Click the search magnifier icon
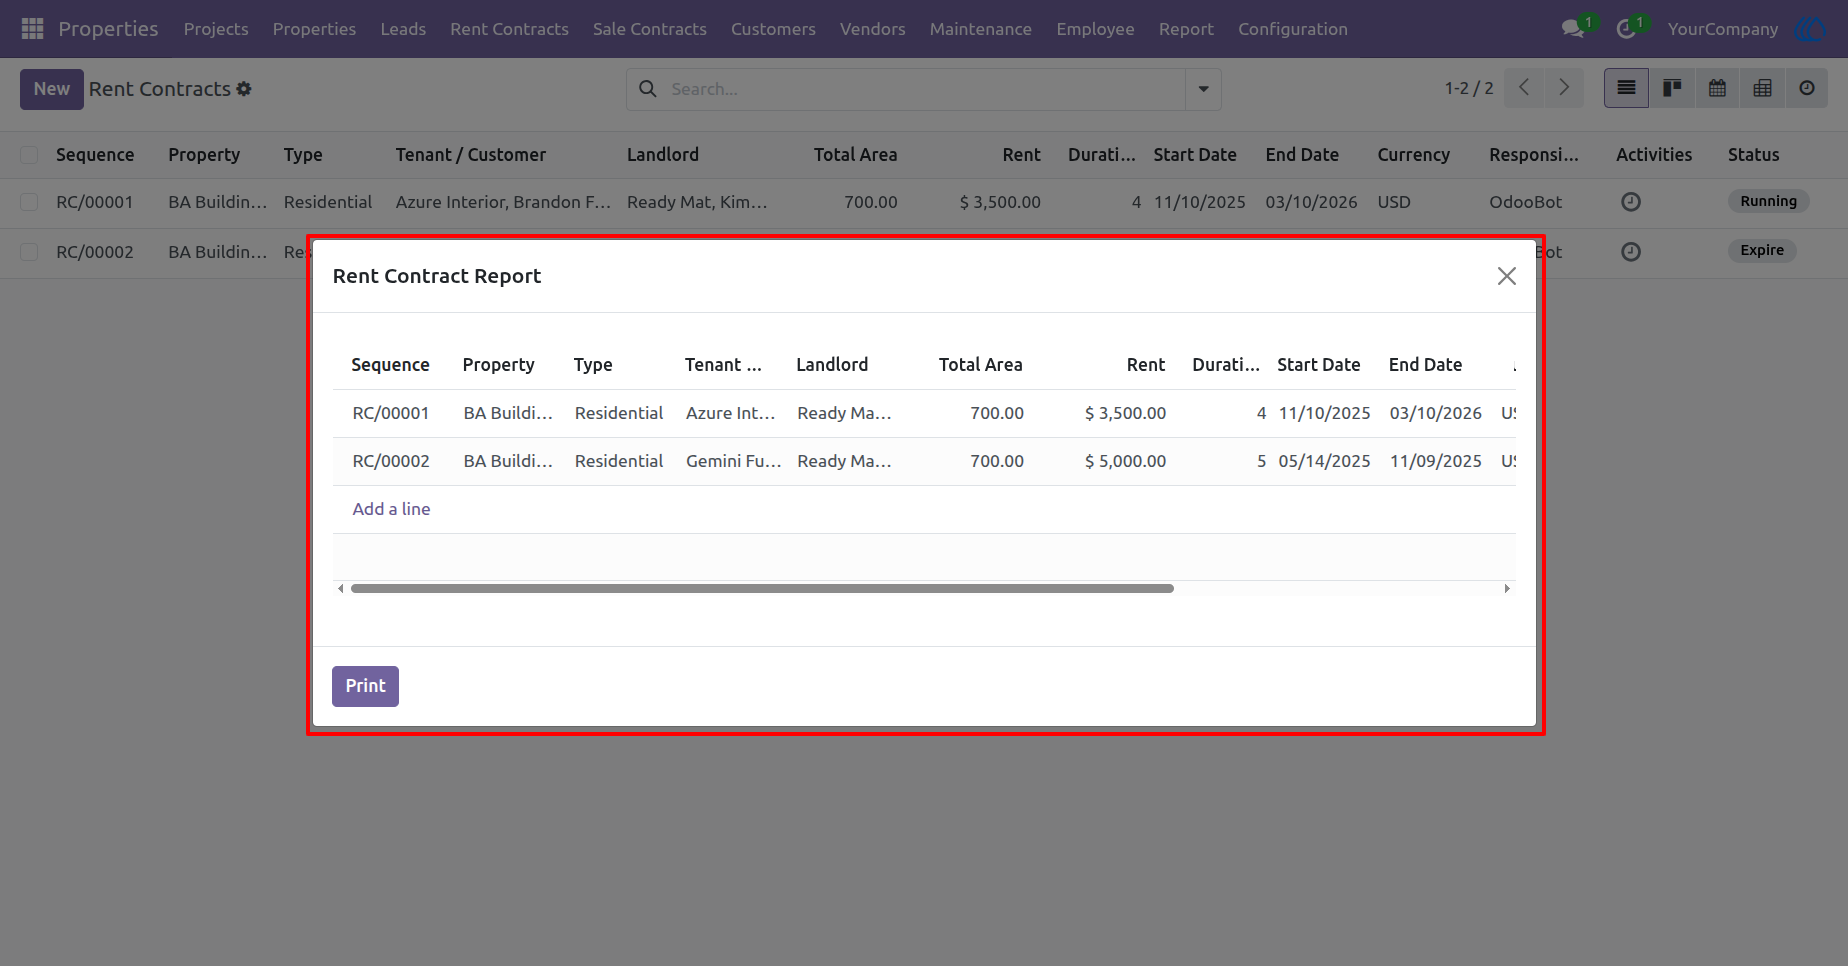 coord(648,89)
